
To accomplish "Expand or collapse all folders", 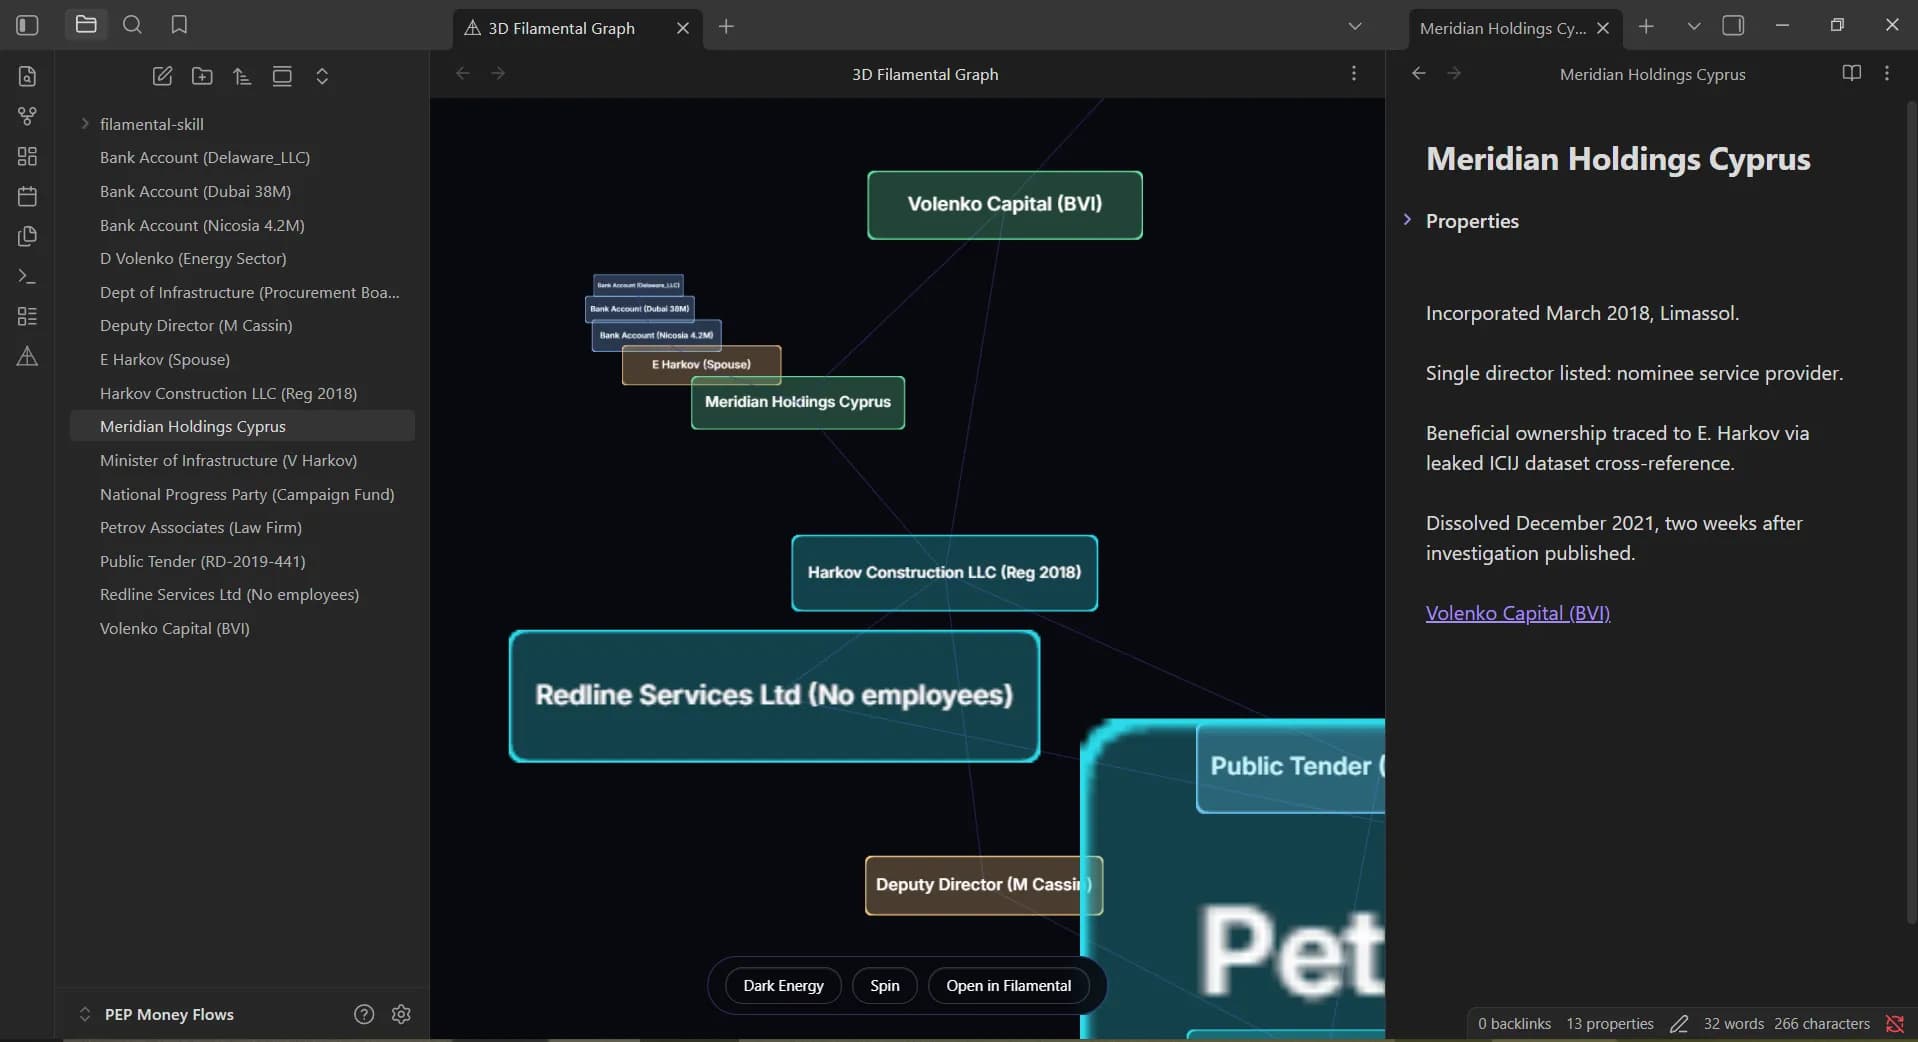I will click(322, 76).
